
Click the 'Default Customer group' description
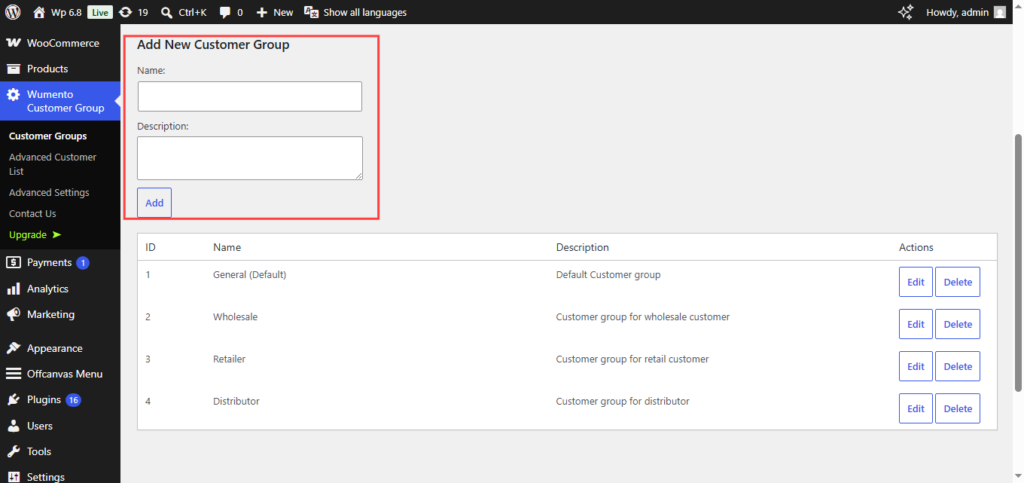point(608,275)
